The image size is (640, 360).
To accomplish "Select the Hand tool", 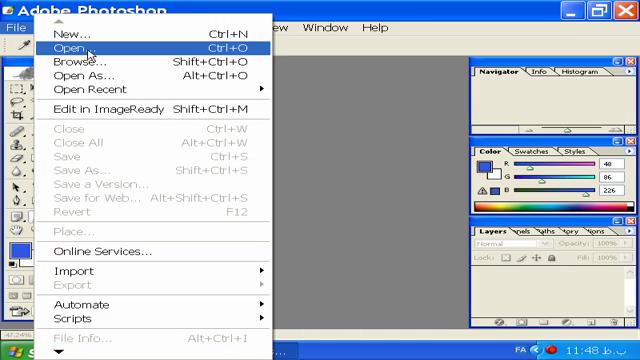I will point(16,230).
